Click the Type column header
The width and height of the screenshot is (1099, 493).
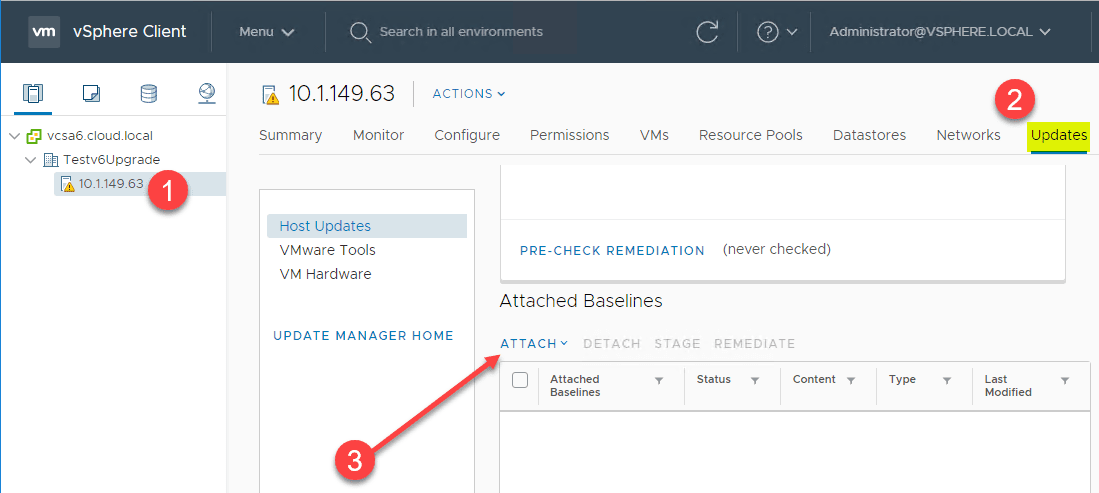(x=902, y=379)
